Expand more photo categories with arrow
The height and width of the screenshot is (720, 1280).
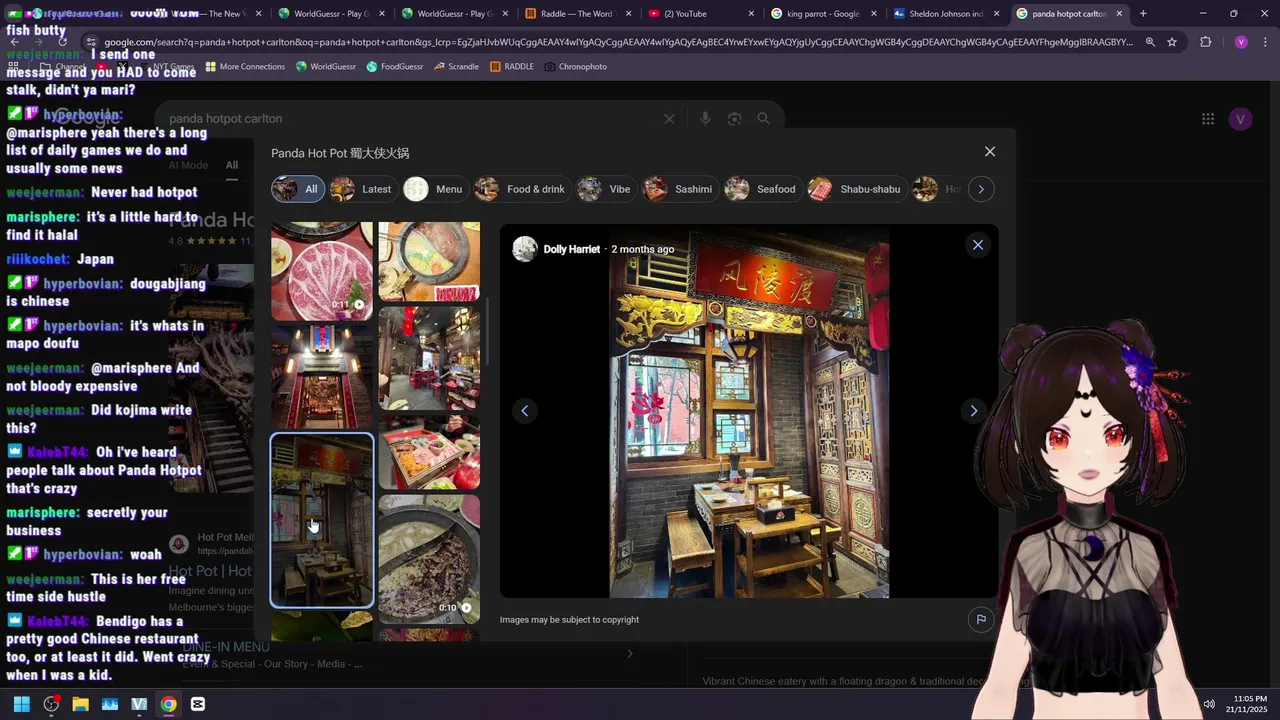click(x=981, y=189)
